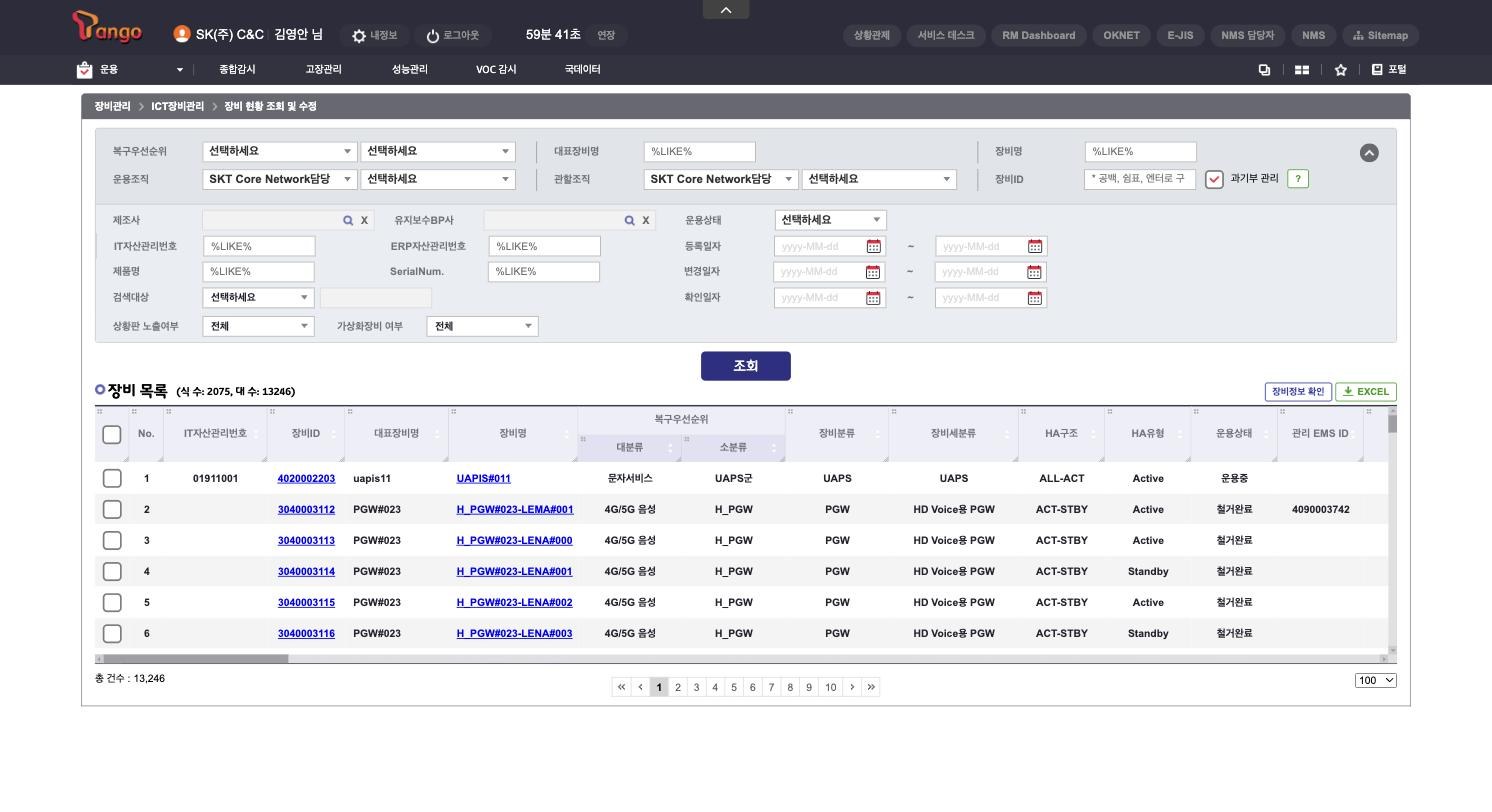The image size is (1492, 812).
Task: Change page size 100 dropdown
Action: coord(1376,680)
